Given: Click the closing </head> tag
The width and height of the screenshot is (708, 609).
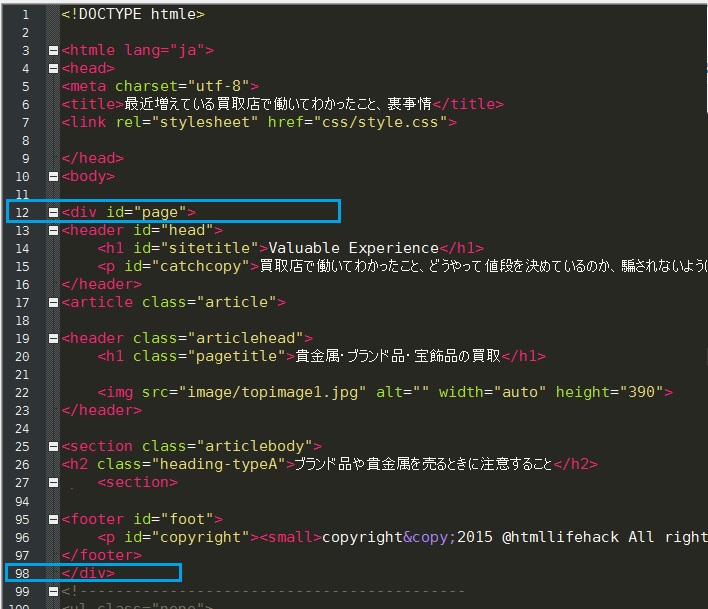Looking at the screenshot, I should [x=93, y=158].
